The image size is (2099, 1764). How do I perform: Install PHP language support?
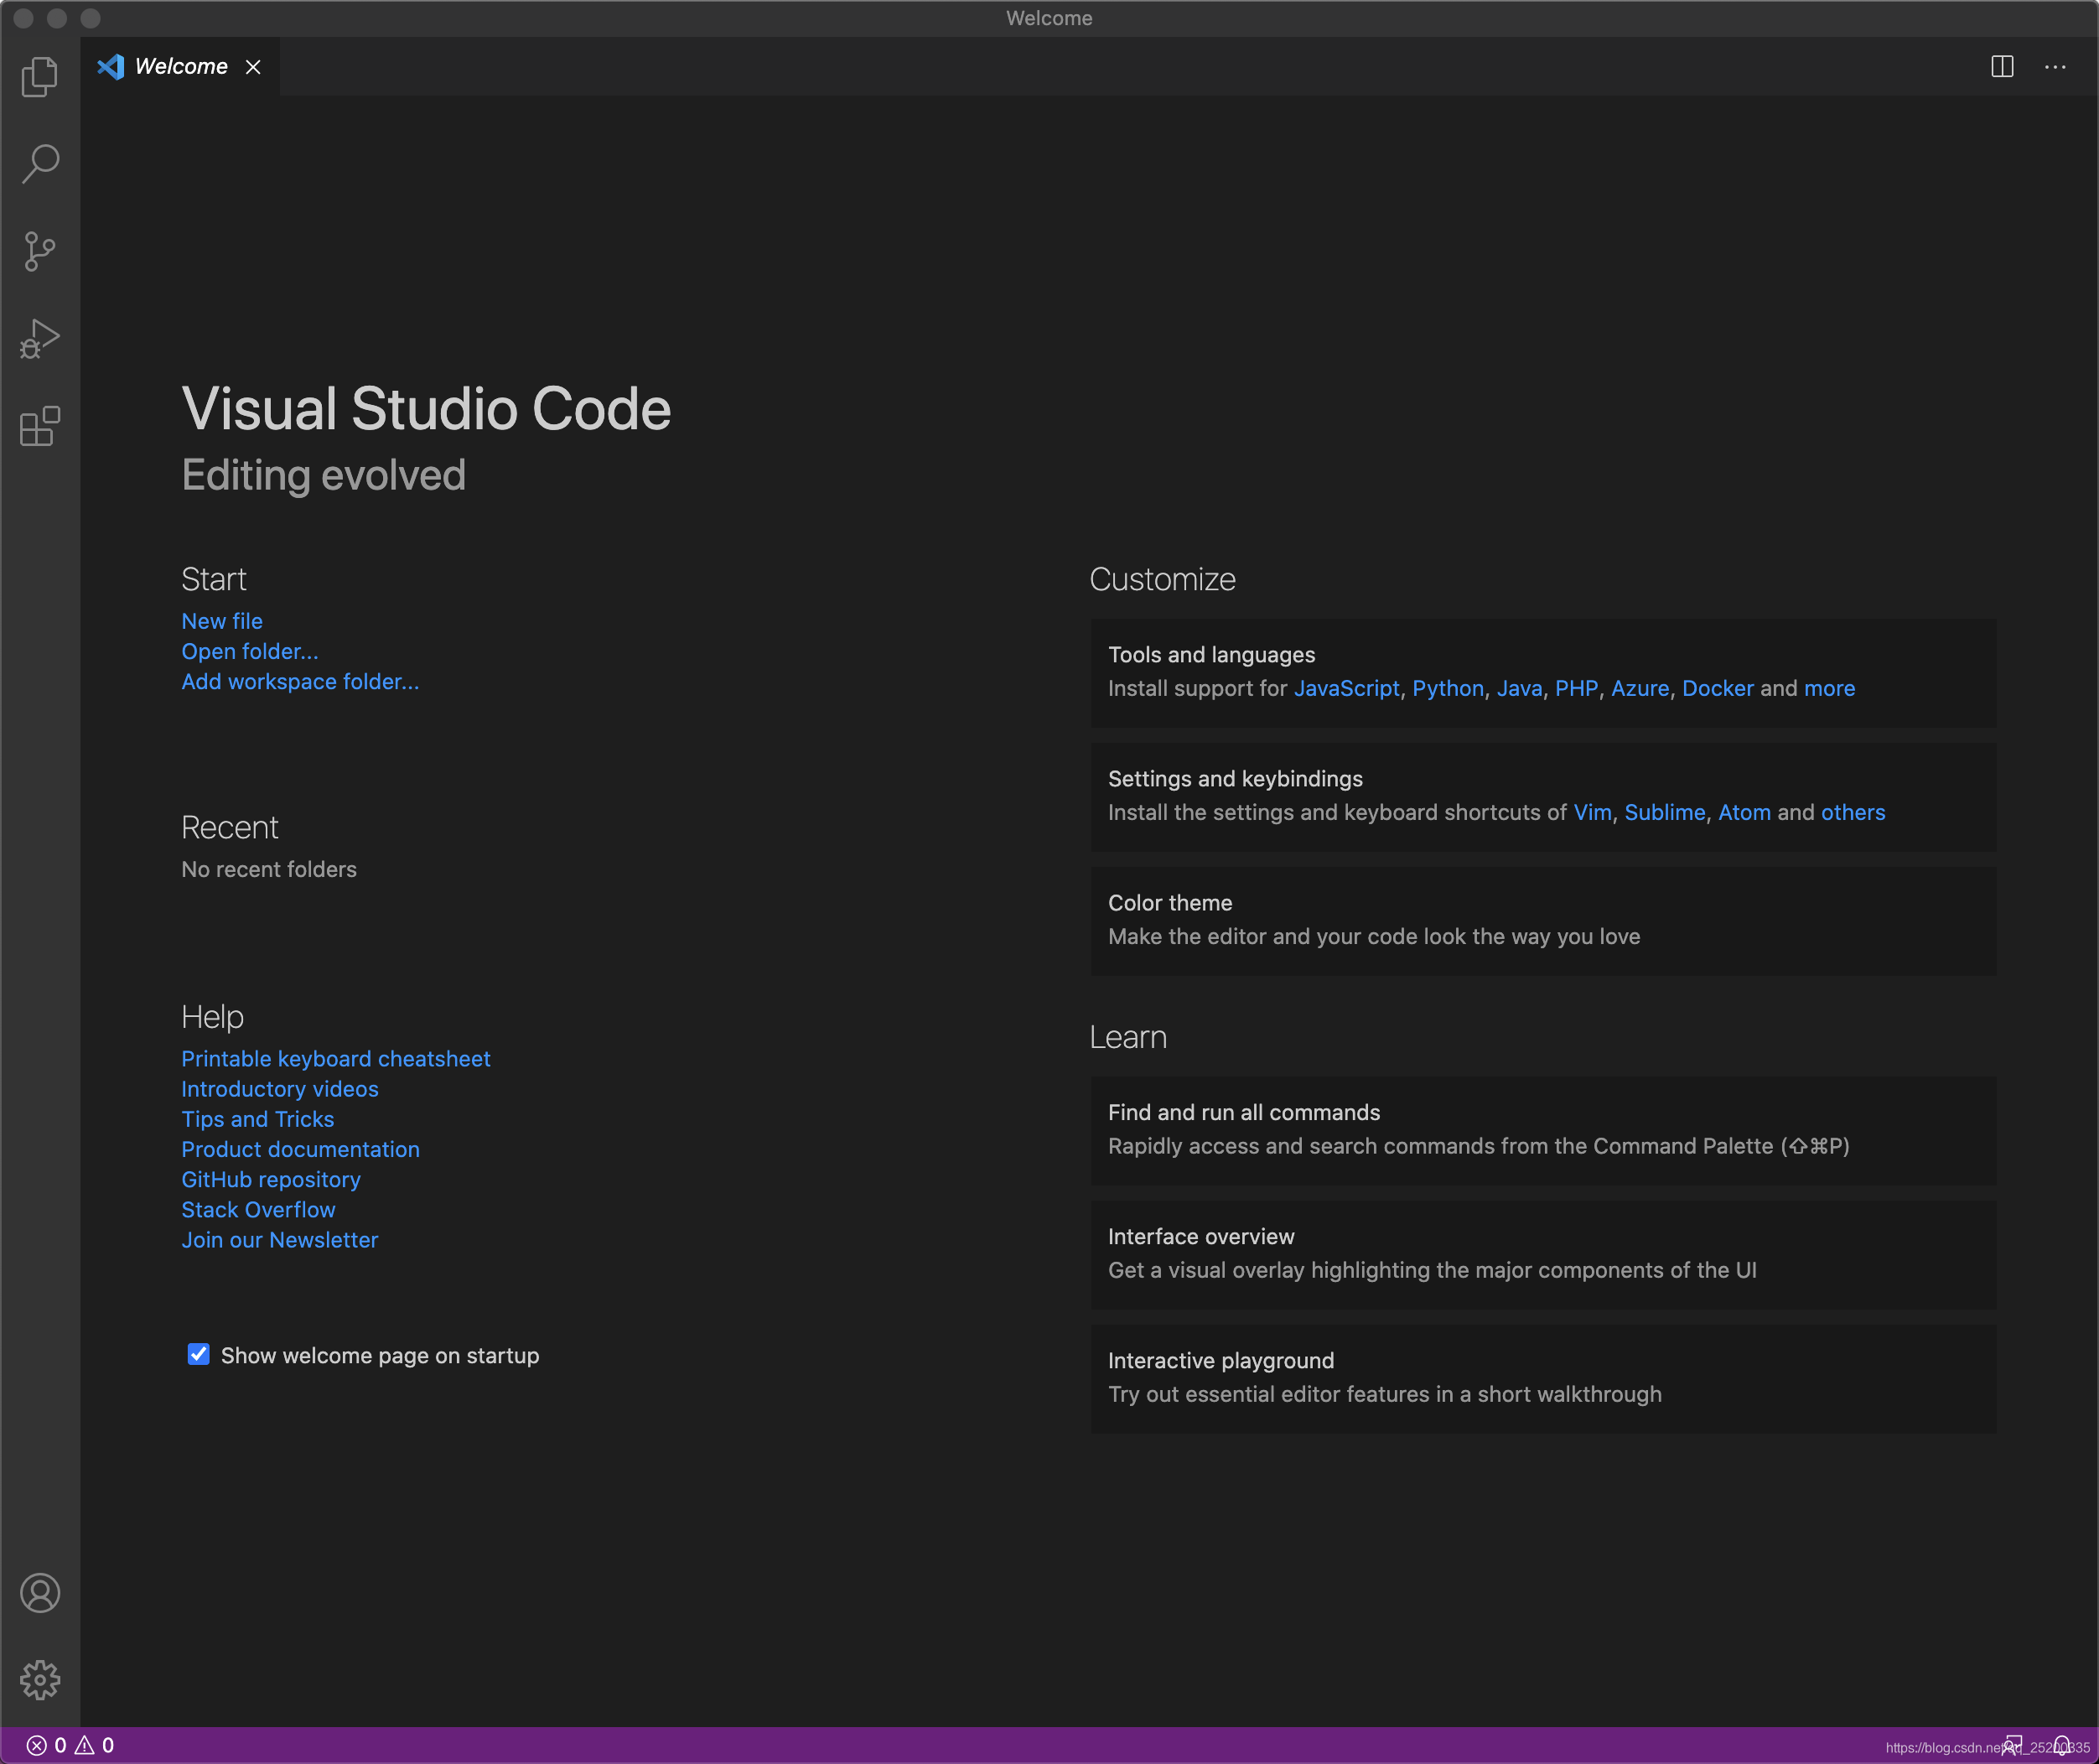pyautogui.click(x=1576, y=688)
